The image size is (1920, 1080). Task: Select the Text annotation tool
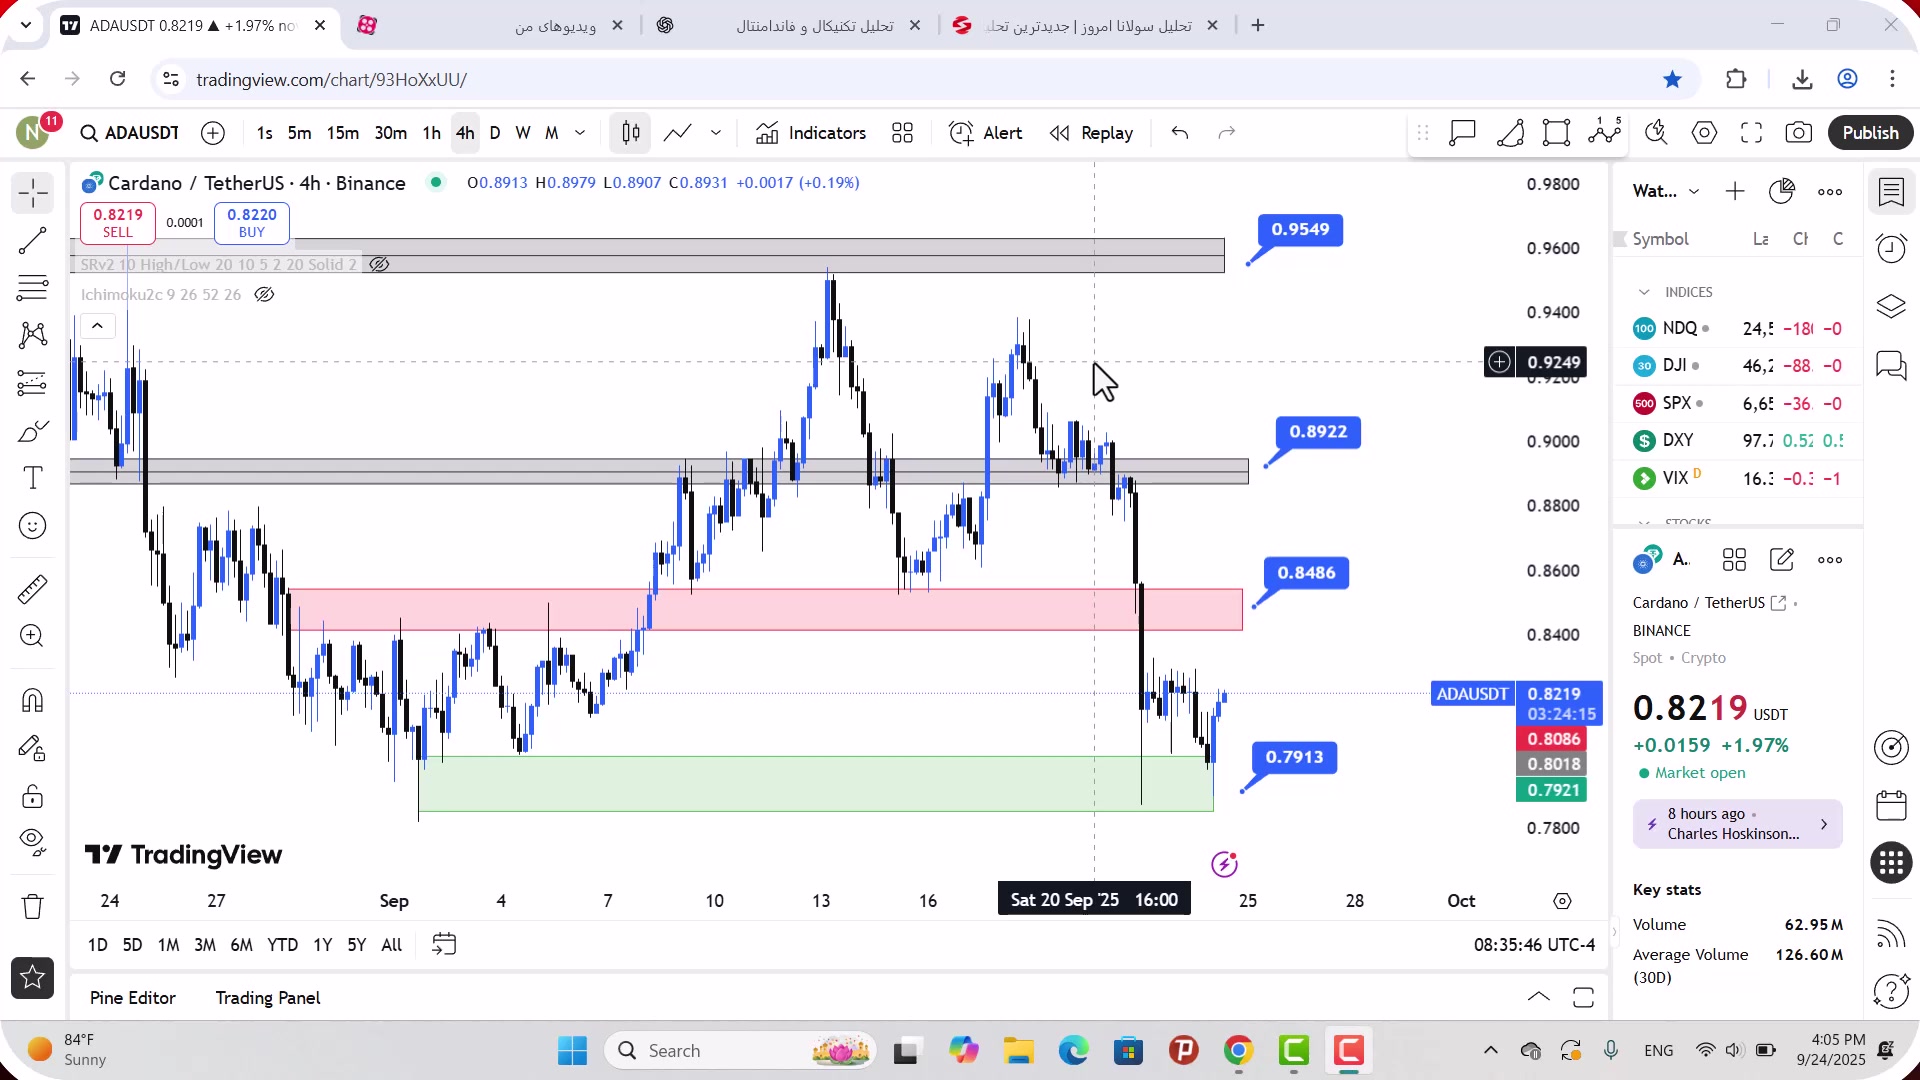click(x=32, y=478)
